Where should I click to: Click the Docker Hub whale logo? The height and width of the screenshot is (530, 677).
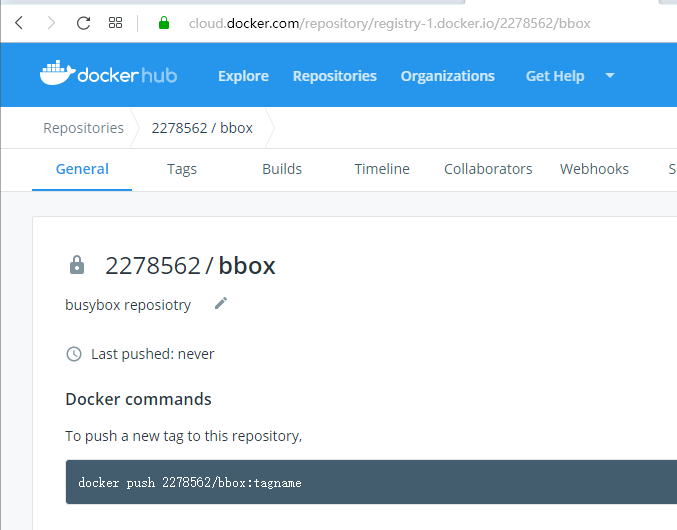coord(108,74)
